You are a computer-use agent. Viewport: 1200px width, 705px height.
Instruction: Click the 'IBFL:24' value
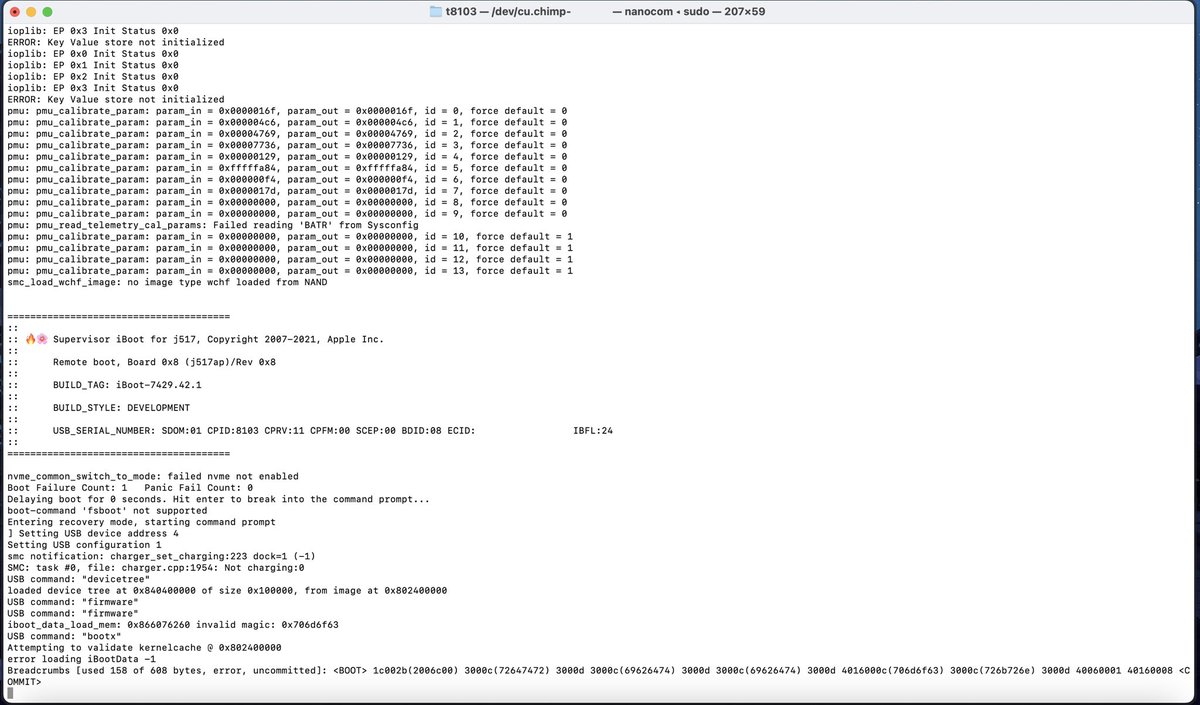tap(593, 431)
